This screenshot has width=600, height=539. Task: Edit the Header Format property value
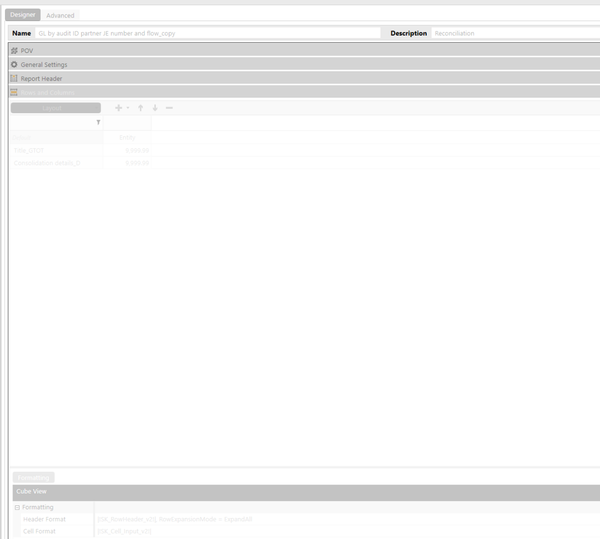click(347, 519)
